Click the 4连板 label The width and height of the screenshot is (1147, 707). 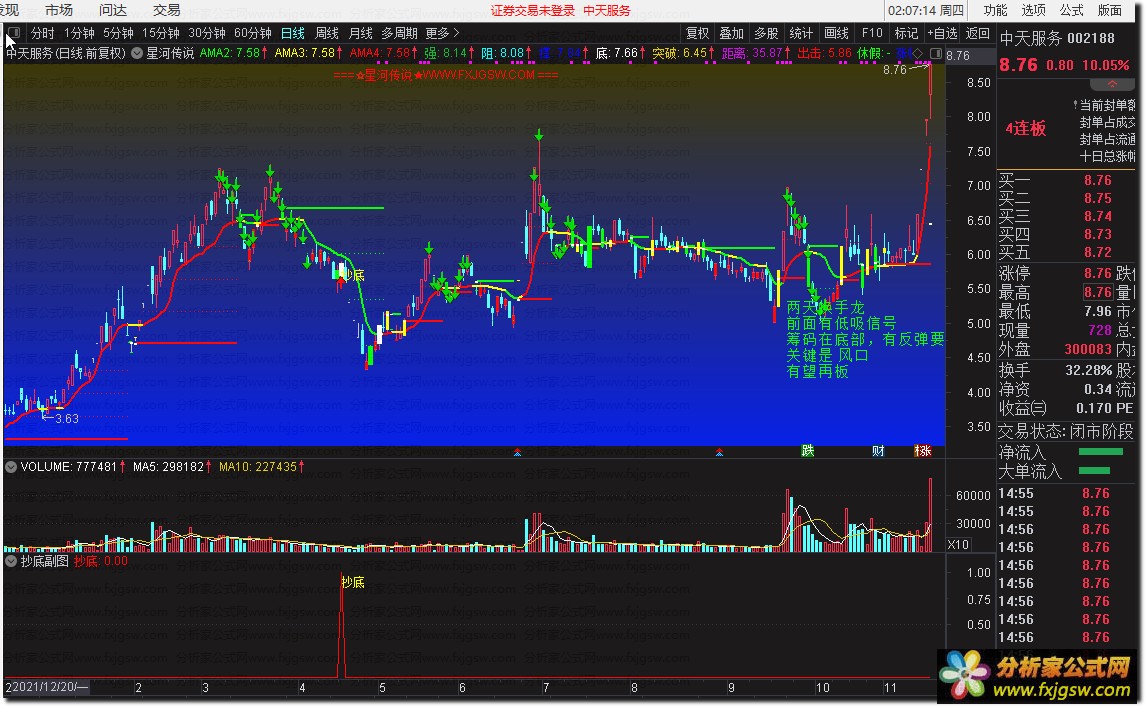click(x=1026, y=129)
